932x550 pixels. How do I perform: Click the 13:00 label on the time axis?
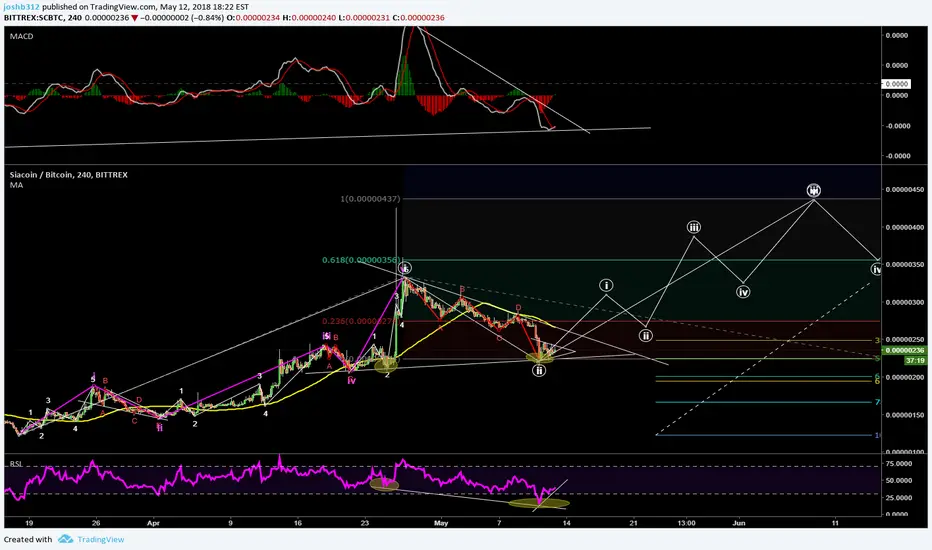[686, 523]
